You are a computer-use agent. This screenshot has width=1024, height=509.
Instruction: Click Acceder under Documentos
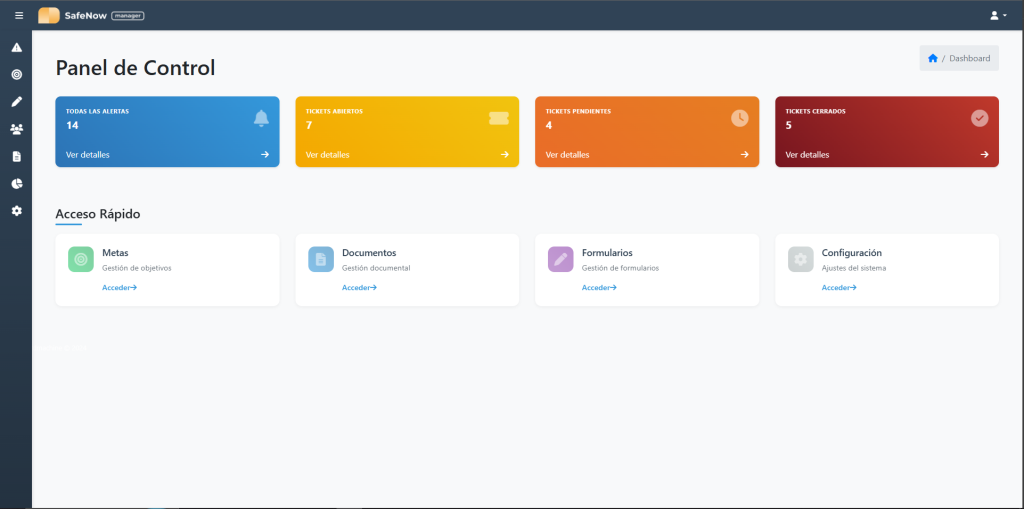click(x=359, y=287)
